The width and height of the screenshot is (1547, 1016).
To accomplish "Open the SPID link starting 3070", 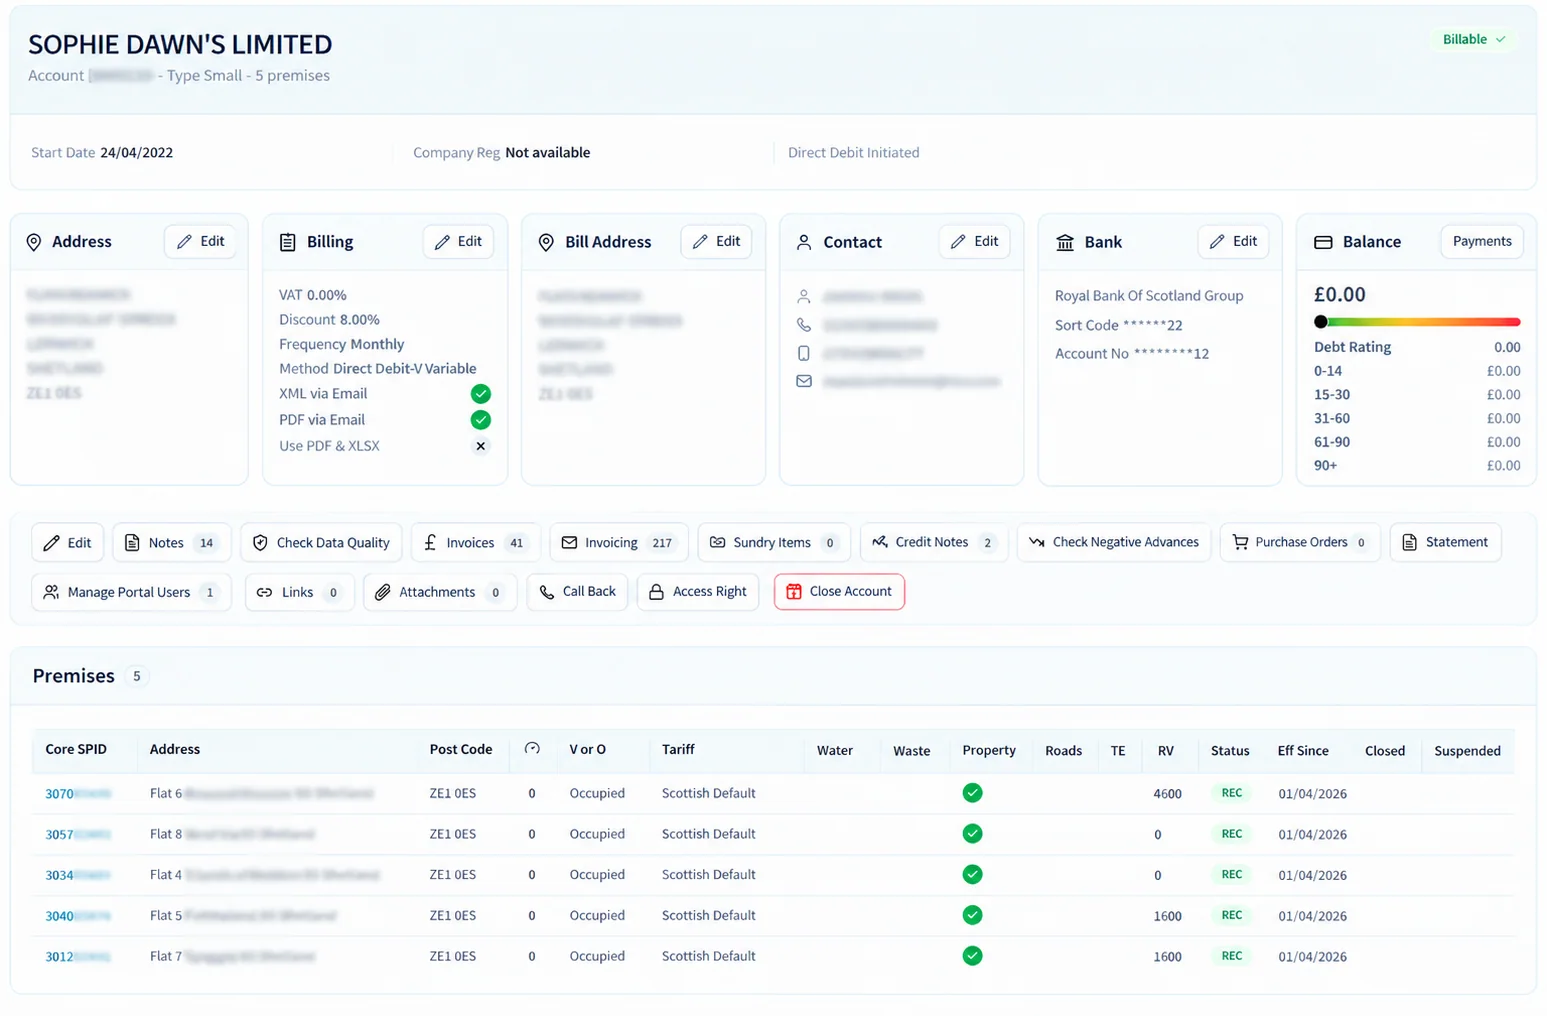I will click(78, 793).
